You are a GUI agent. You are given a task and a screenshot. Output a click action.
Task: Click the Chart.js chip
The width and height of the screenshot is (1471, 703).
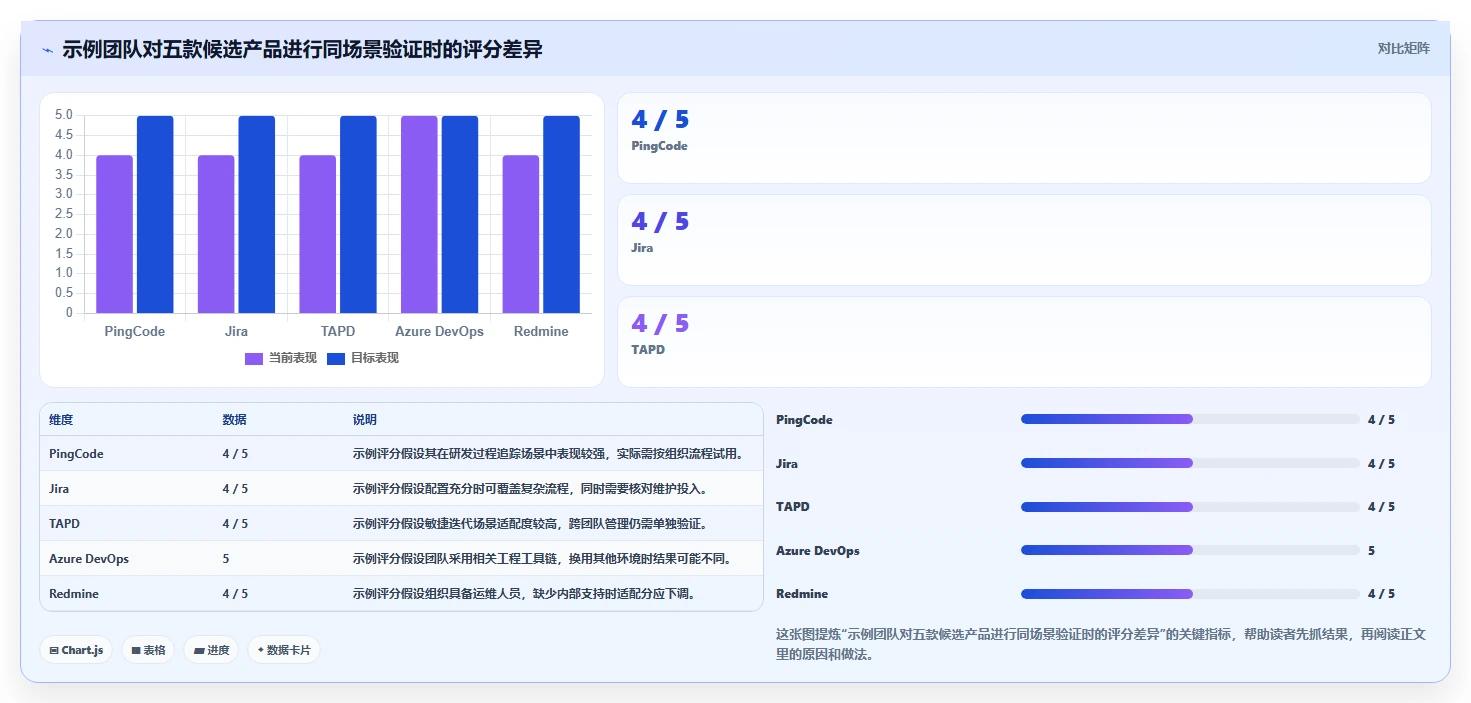(x=77, y=650)
